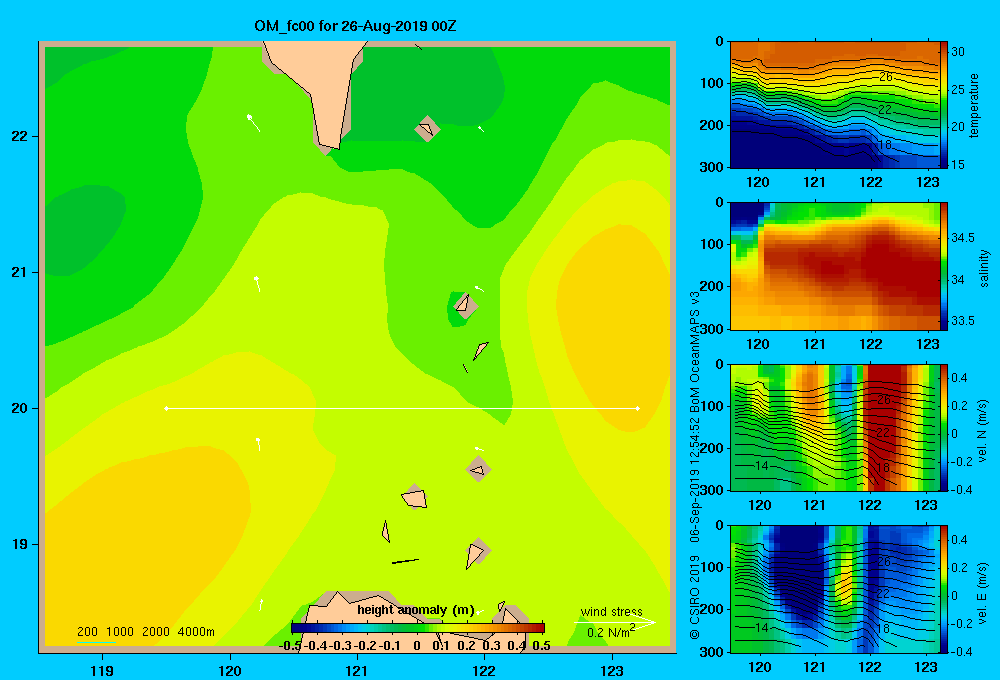The height and width of the screenshot is (680, 1000).
Task: Click the 'salinity' axis label
Action: click(984, 269)
